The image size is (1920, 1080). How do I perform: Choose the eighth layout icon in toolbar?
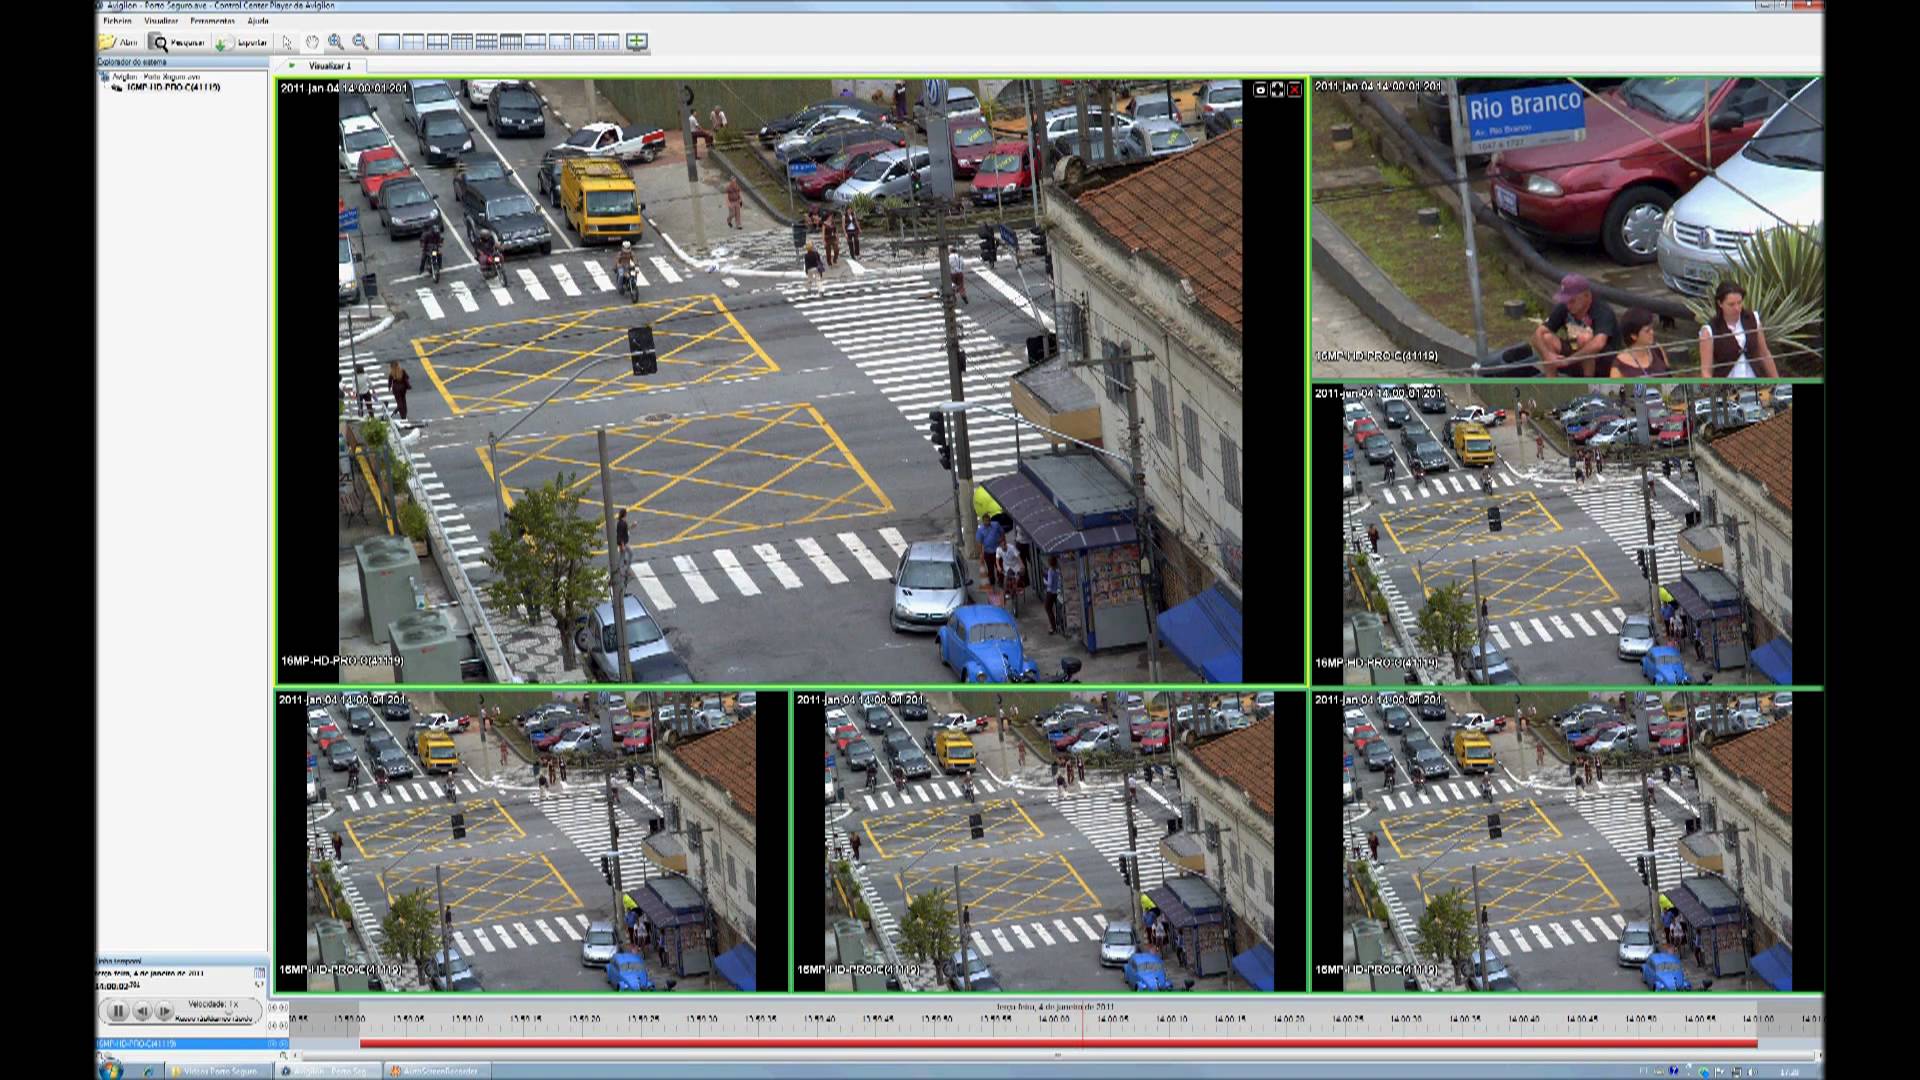point(560,42)
